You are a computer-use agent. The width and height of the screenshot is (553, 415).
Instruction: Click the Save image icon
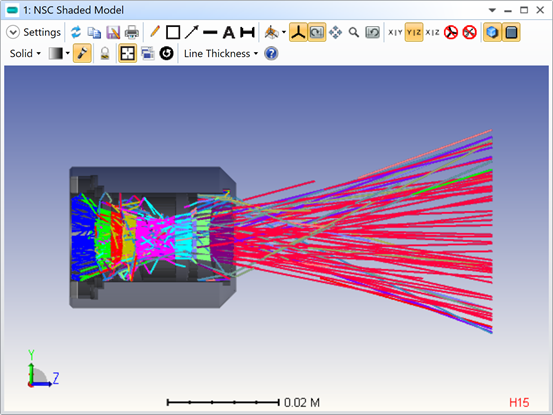(x=113, y=32)
